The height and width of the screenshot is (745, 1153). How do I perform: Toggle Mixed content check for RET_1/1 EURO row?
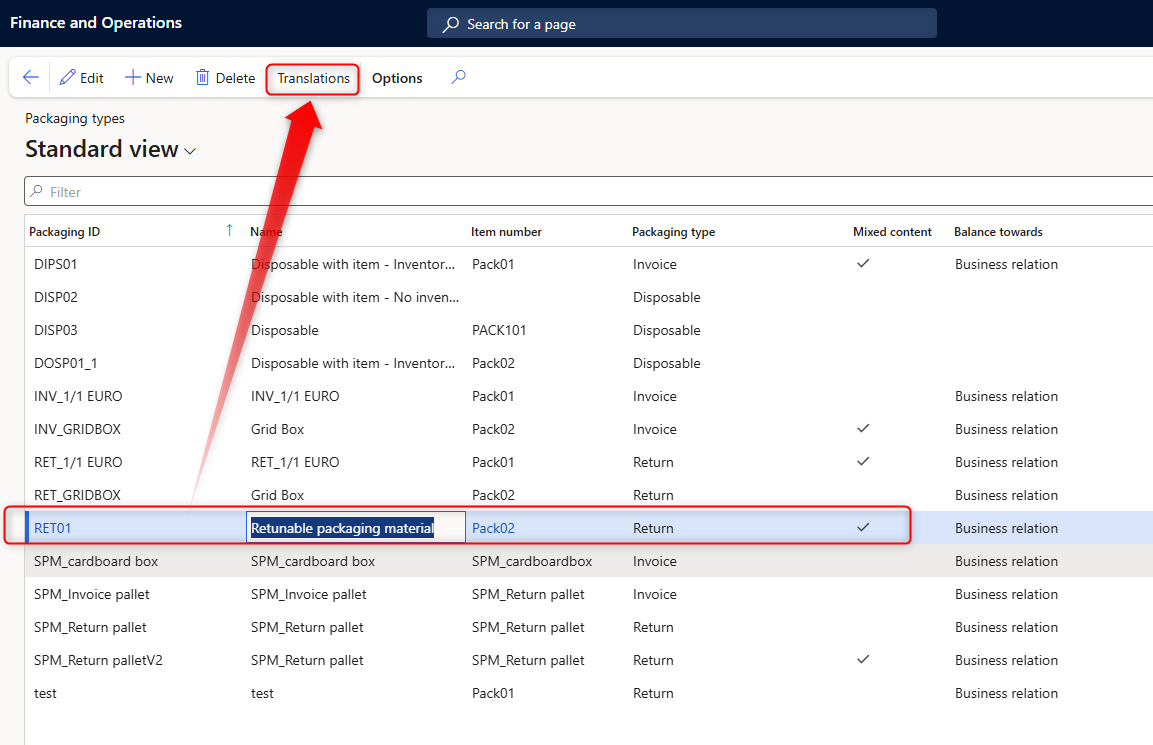point(863,461)
